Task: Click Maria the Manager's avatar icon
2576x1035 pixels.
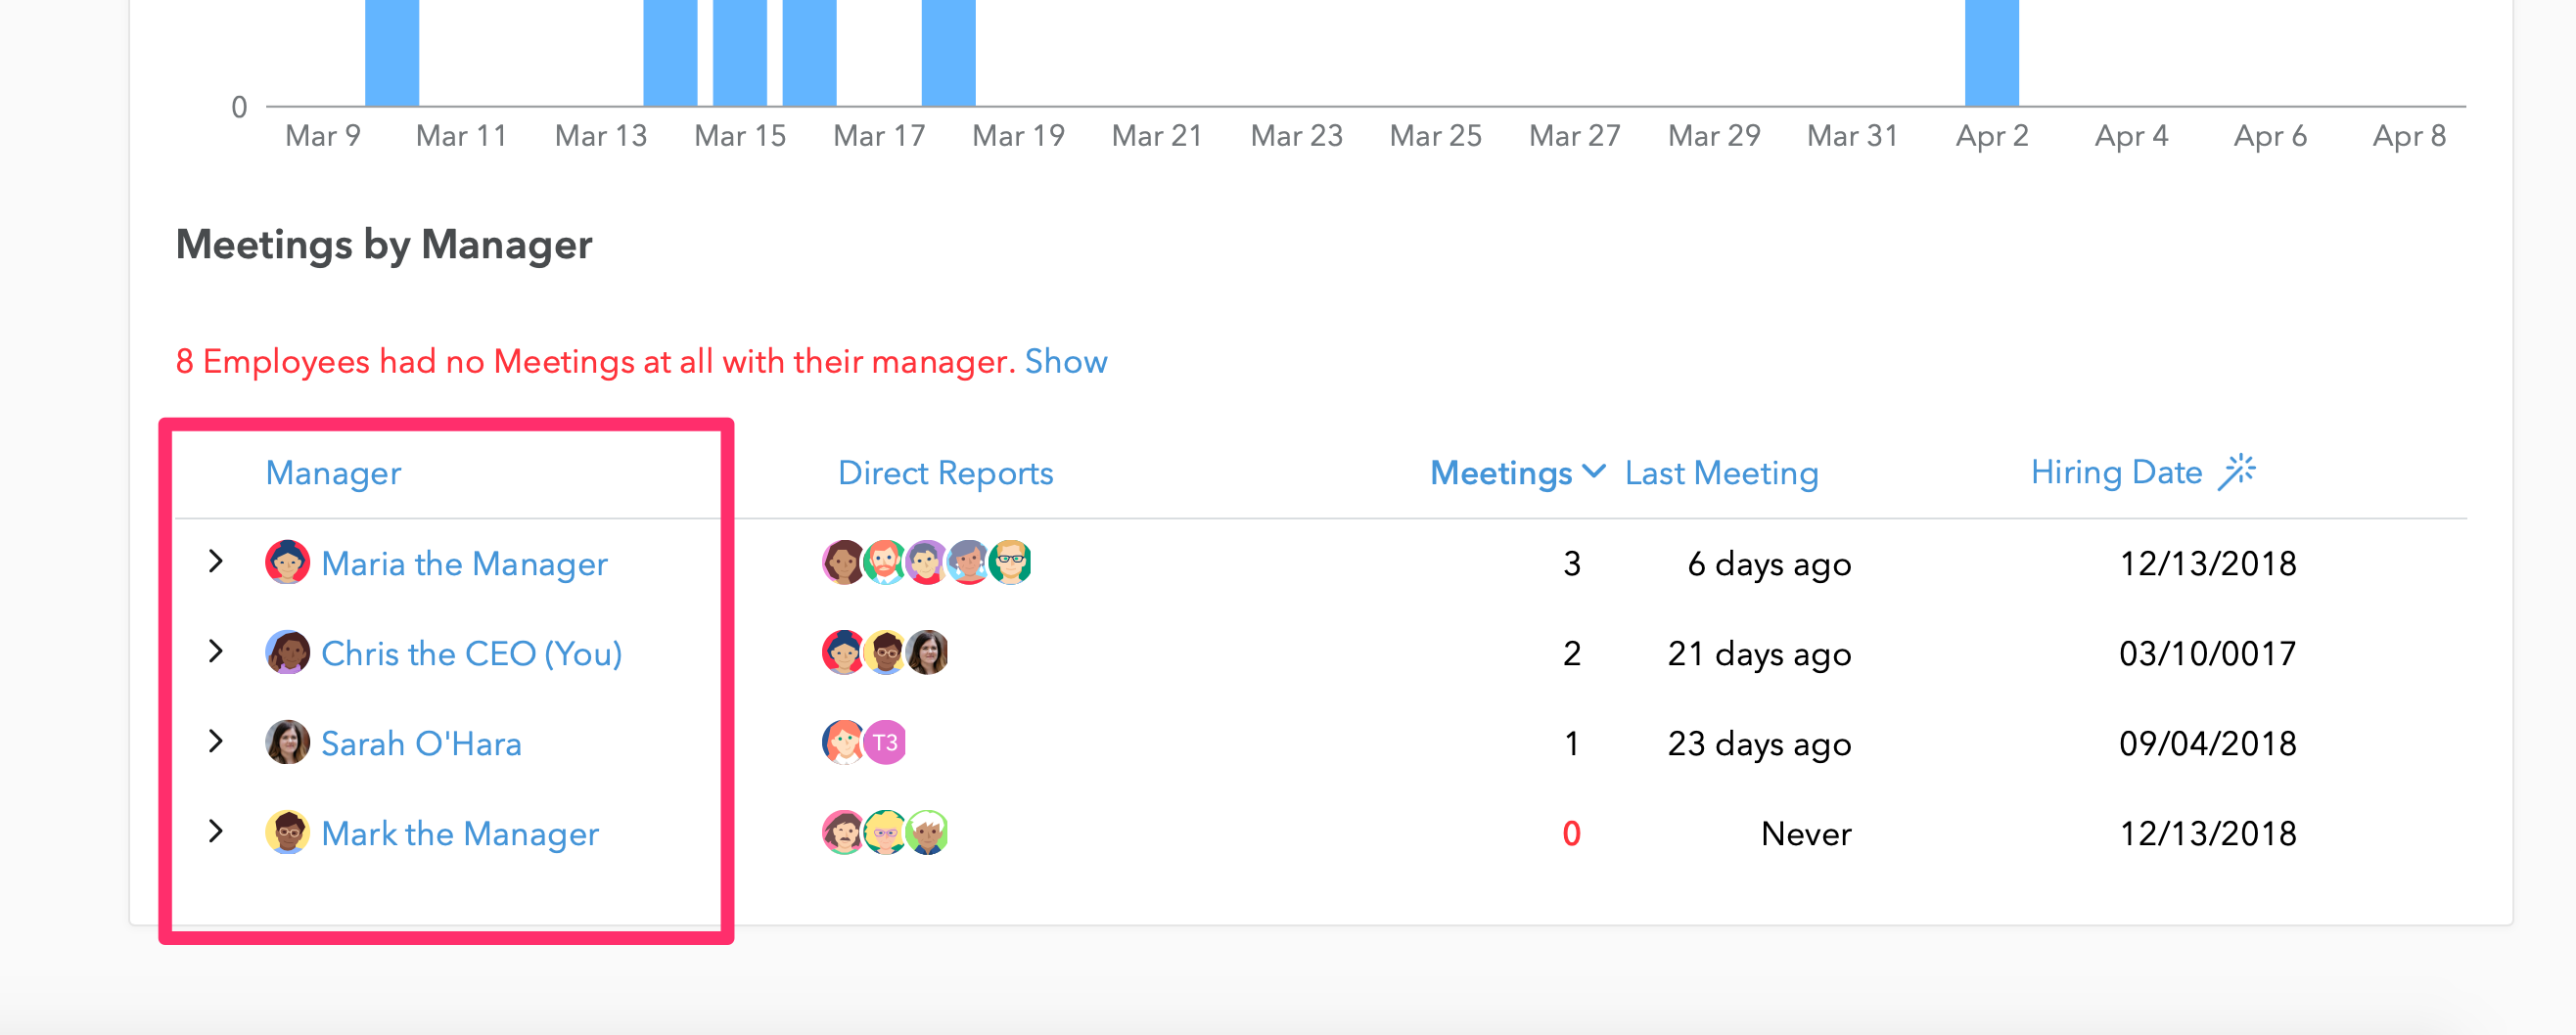Action: point(287,562)
